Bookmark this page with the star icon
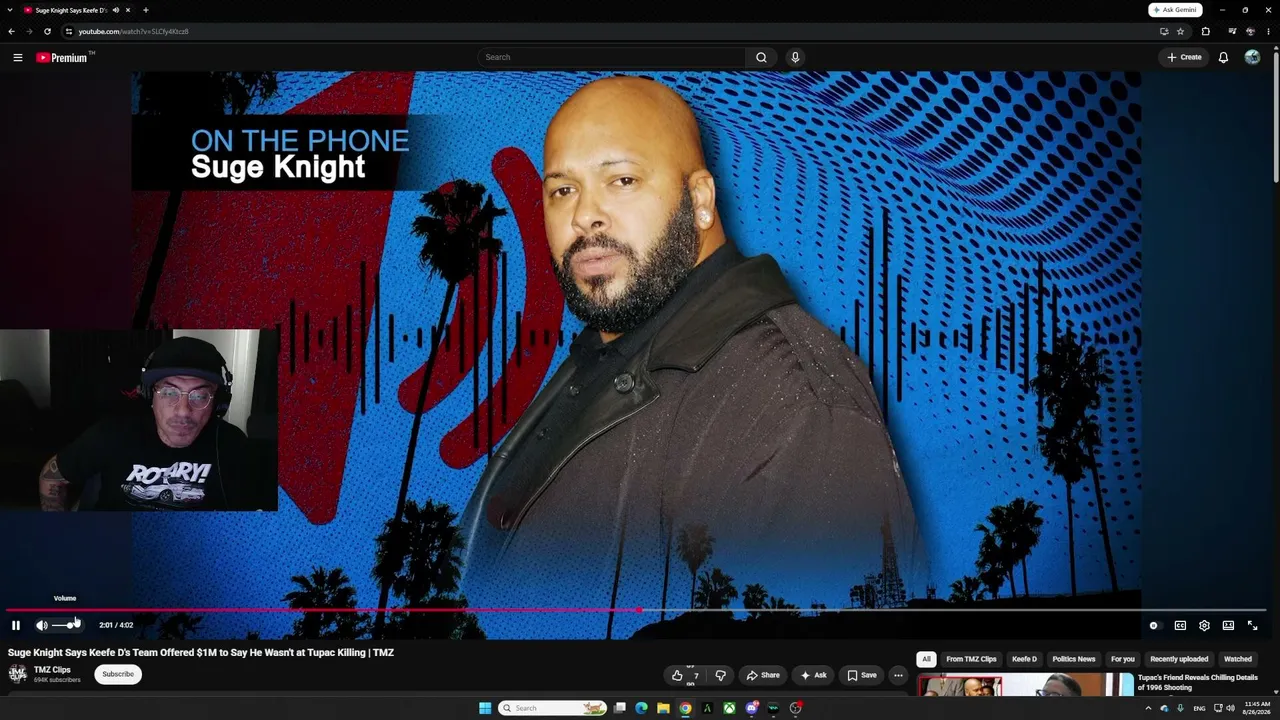 (x=1180, y=31)
